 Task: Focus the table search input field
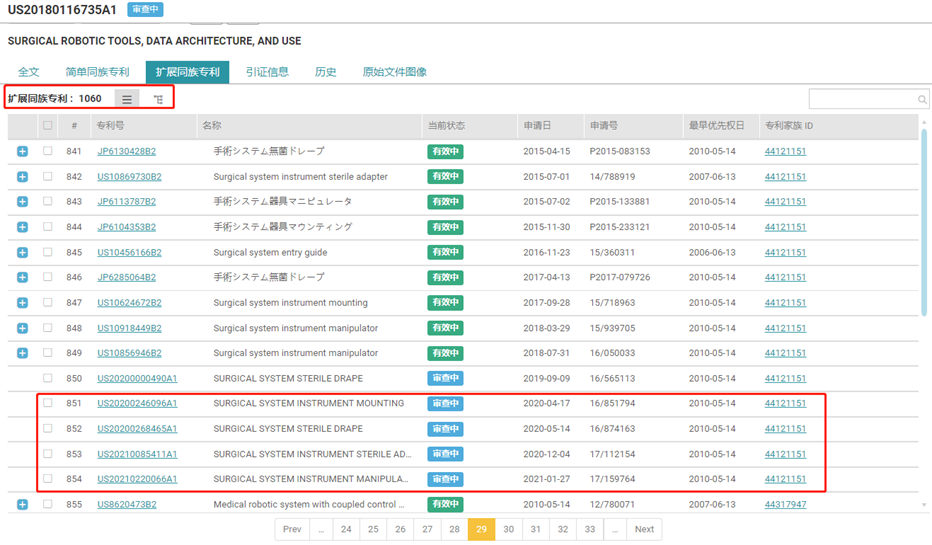click(862, 99)
